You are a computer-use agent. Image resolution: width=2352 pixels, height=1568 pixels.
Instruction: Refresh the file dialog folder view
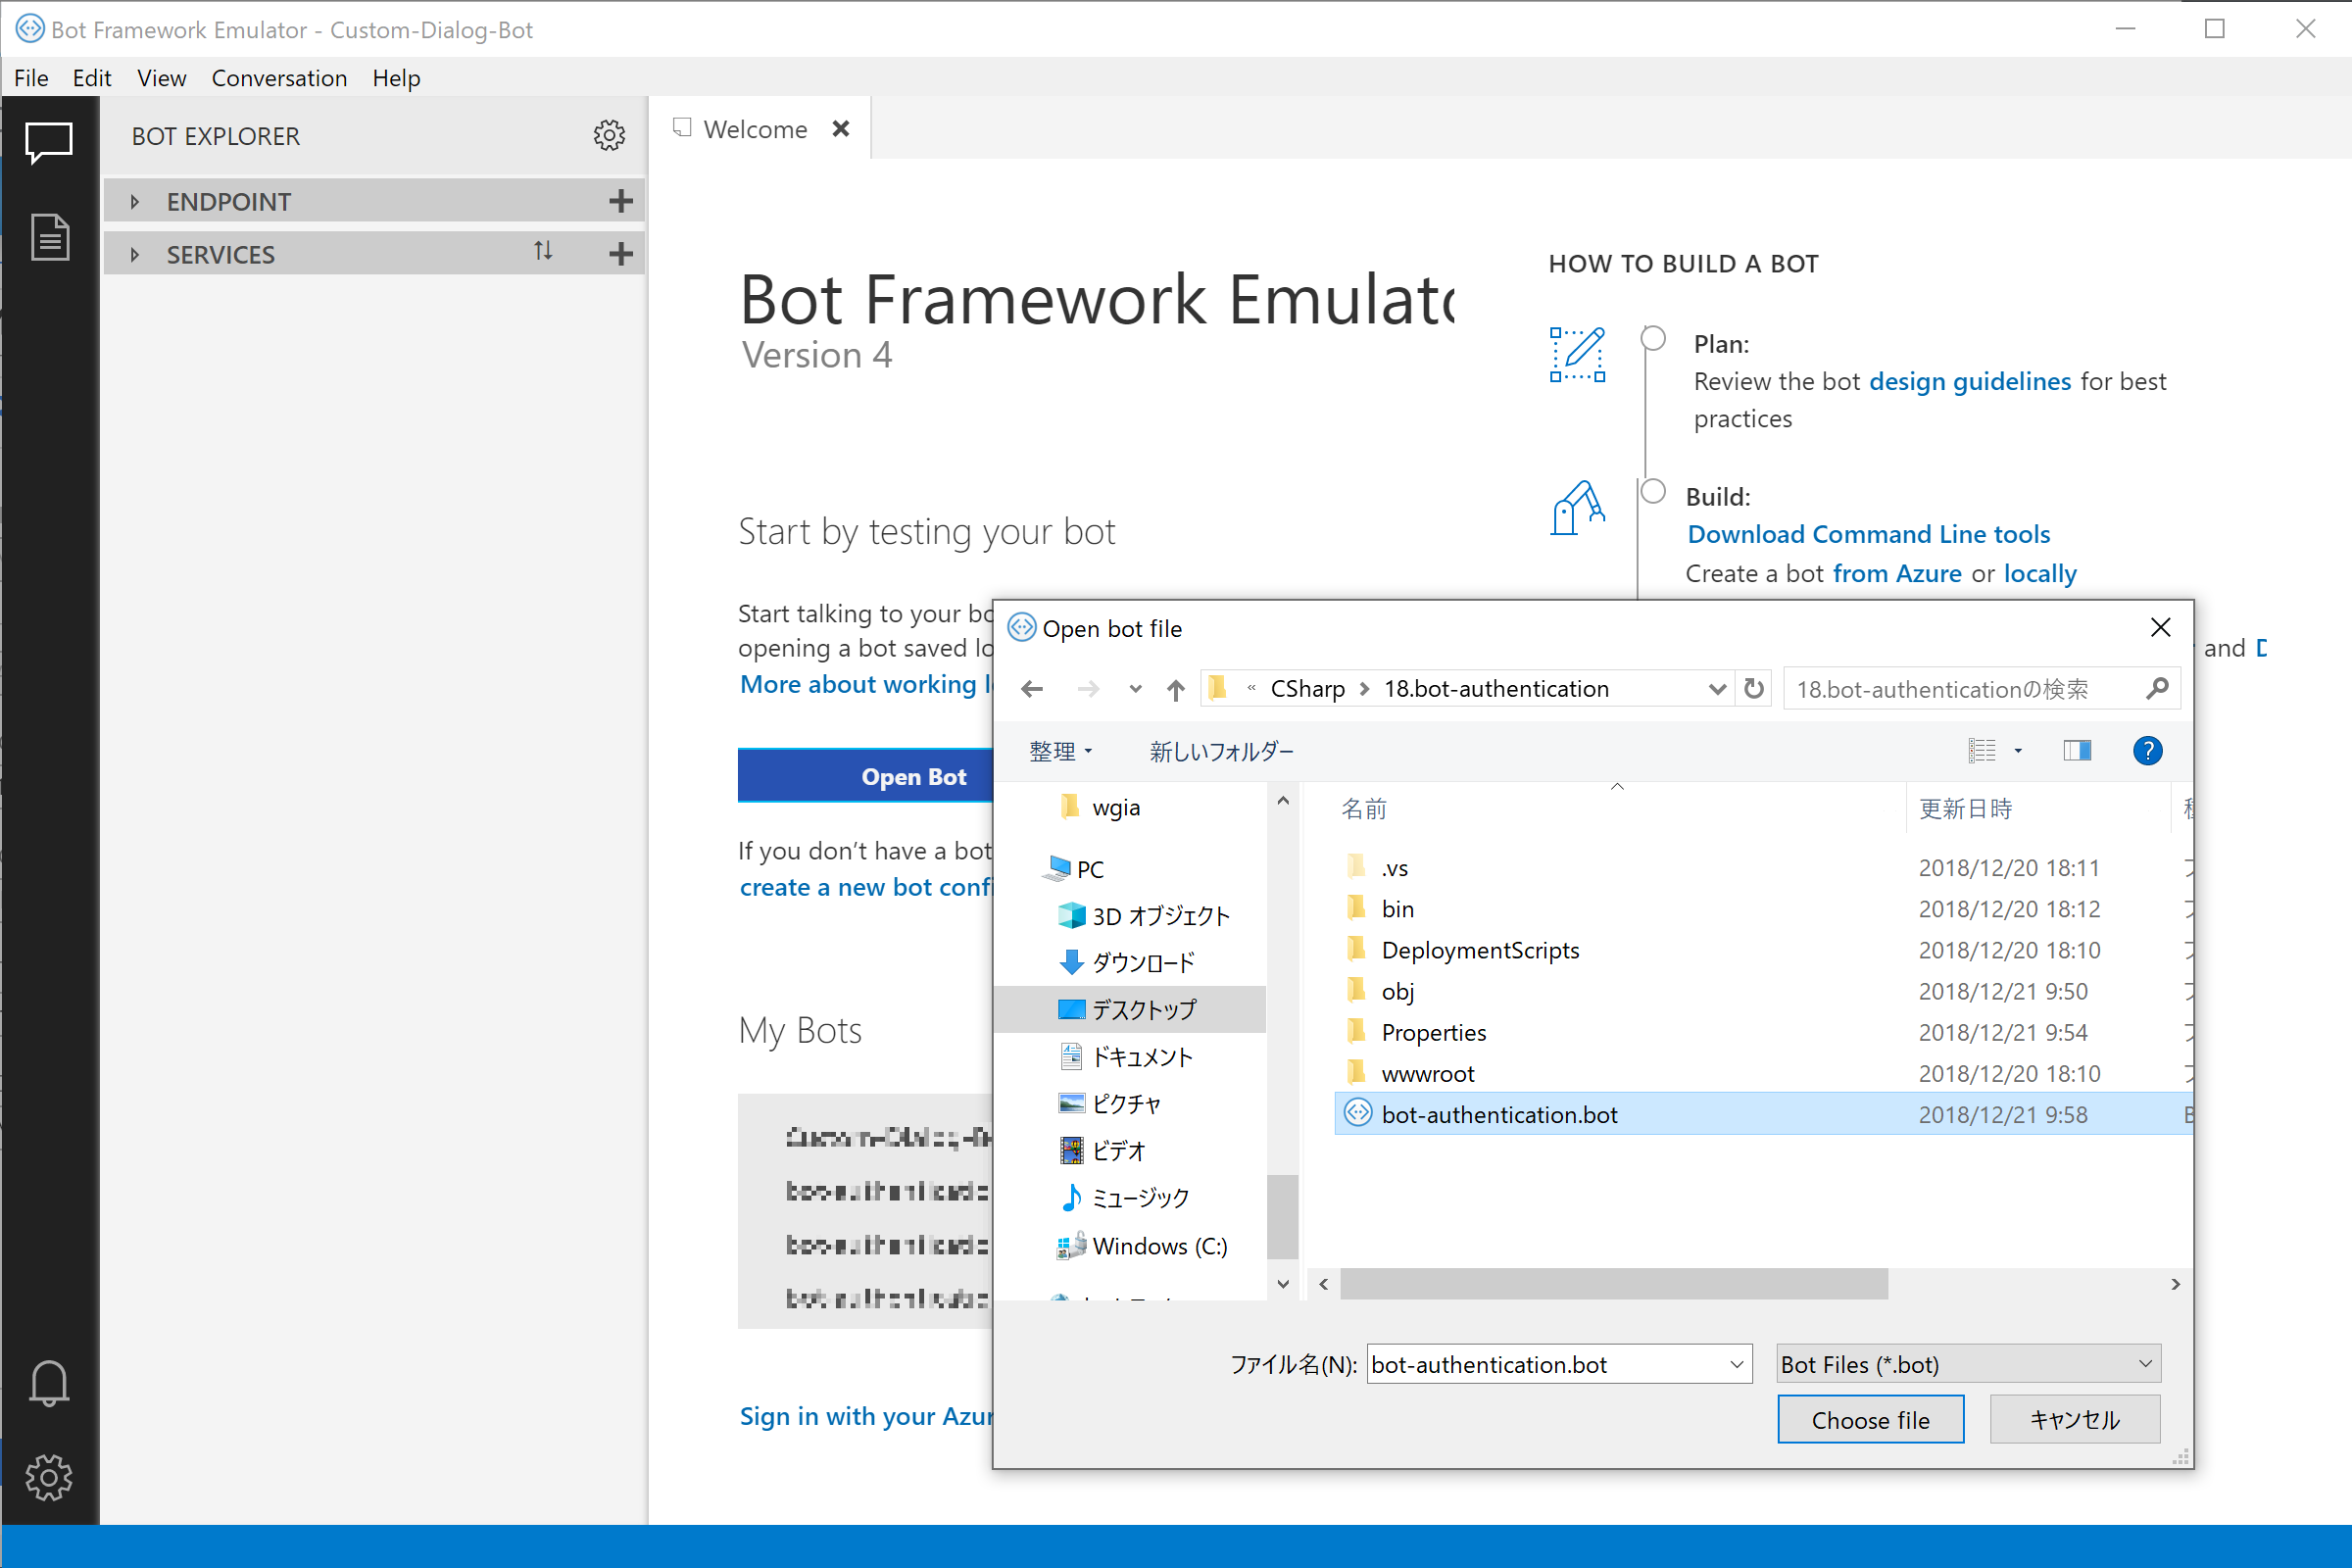1753,689
